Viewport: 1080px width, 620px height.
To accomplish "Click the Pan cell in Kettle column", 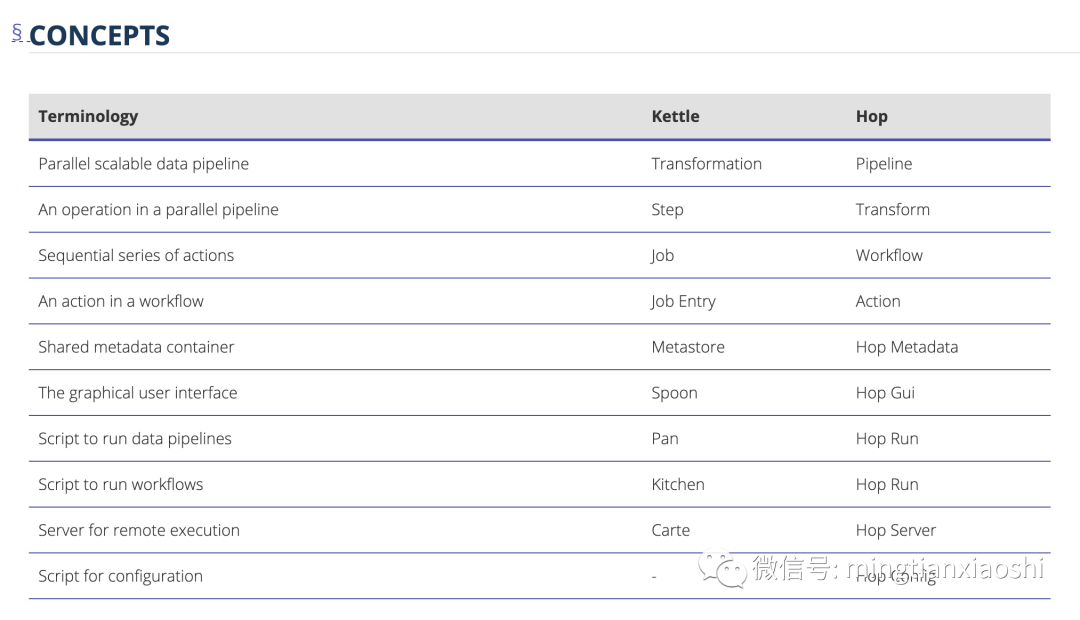I will click(x=664, y=439).
